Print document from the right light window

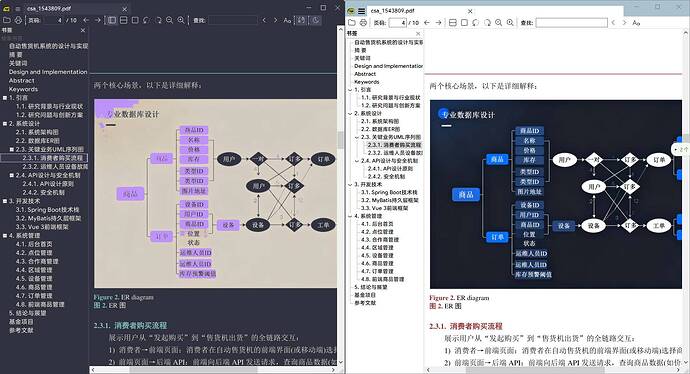[363, 22]
